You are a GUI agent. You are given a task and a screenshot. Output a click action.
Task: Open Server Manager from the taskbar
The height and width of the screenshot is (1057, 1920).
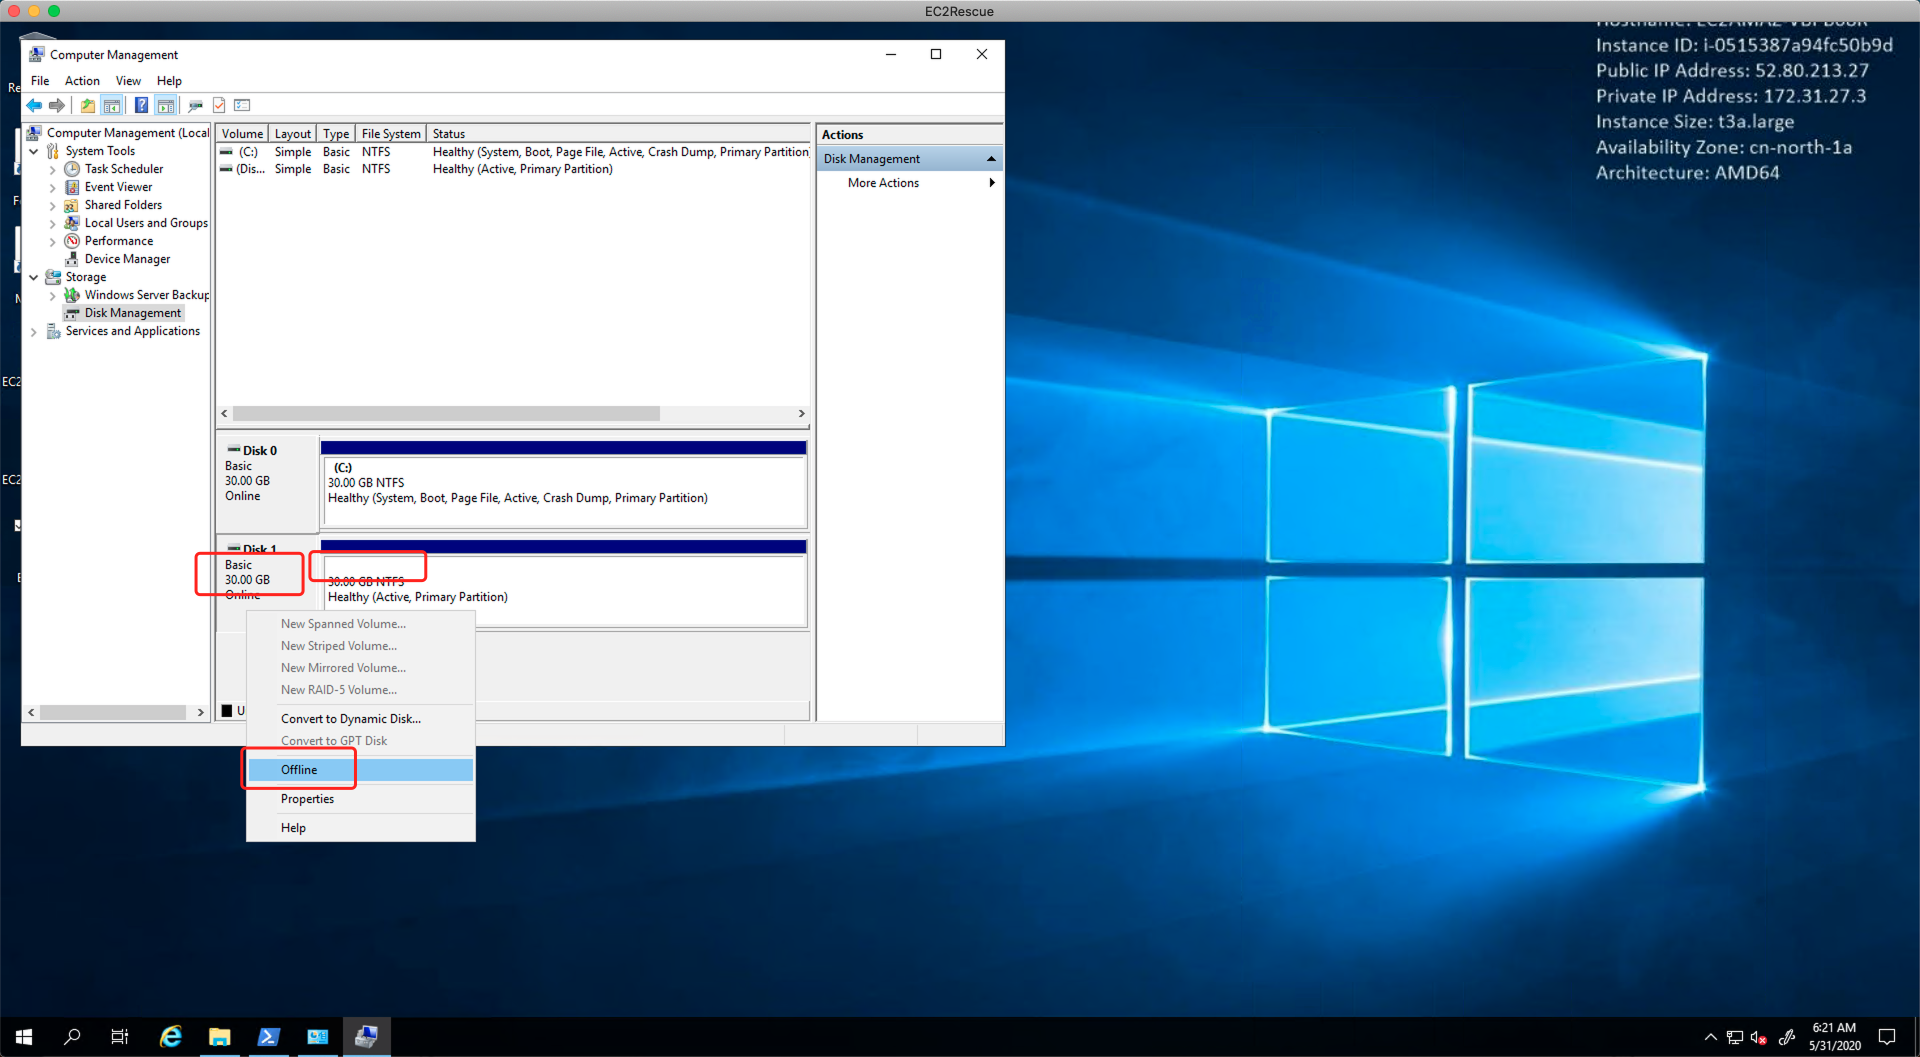[317, 1037]
